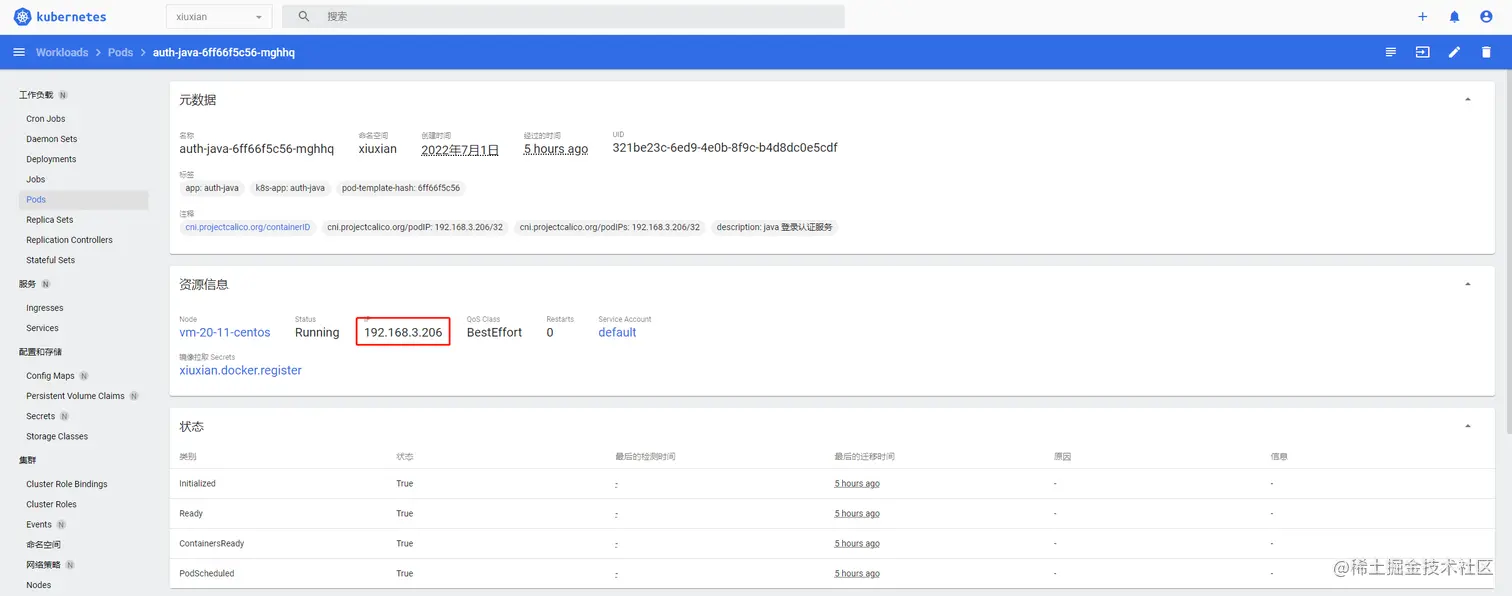The image size is (1512, 596).
Task: Focus the 搜索 search field
Action: (563, 17)
